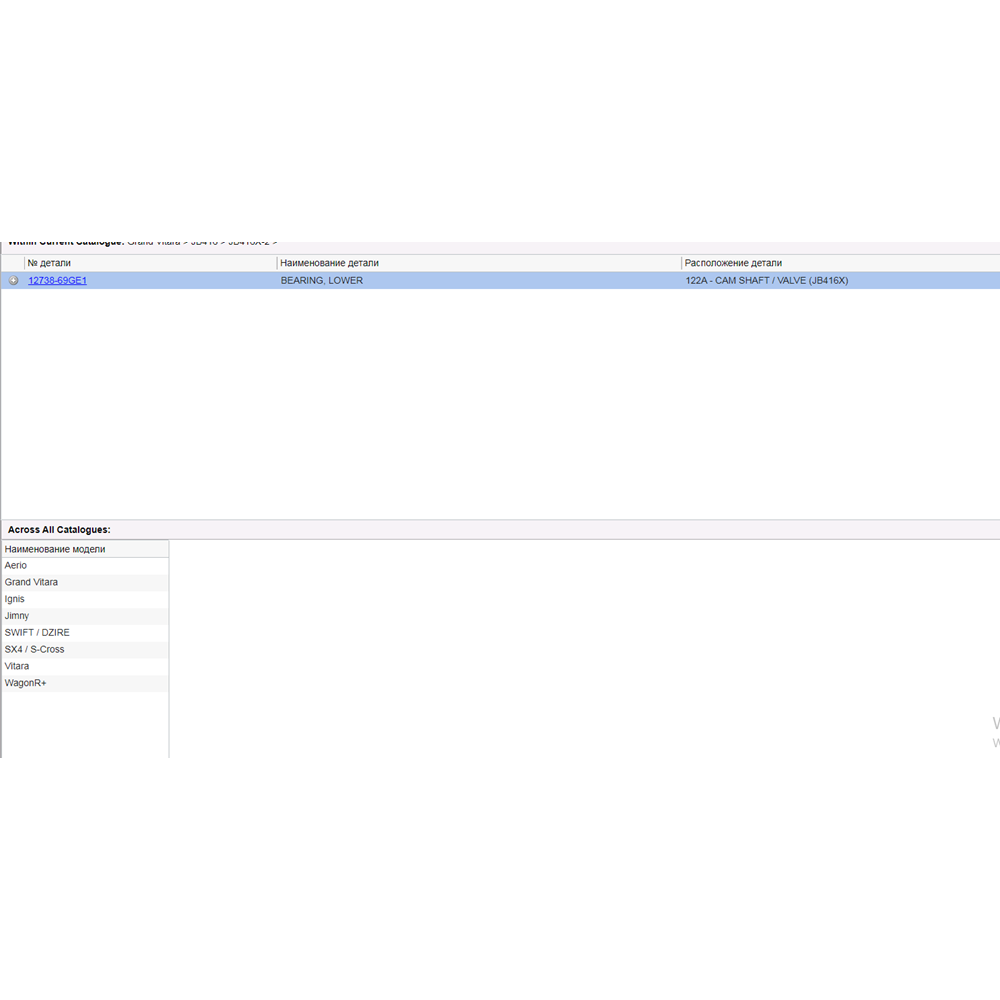Select Vitara in the model list
1000x1000 pixels.
[x=17, y=666]
